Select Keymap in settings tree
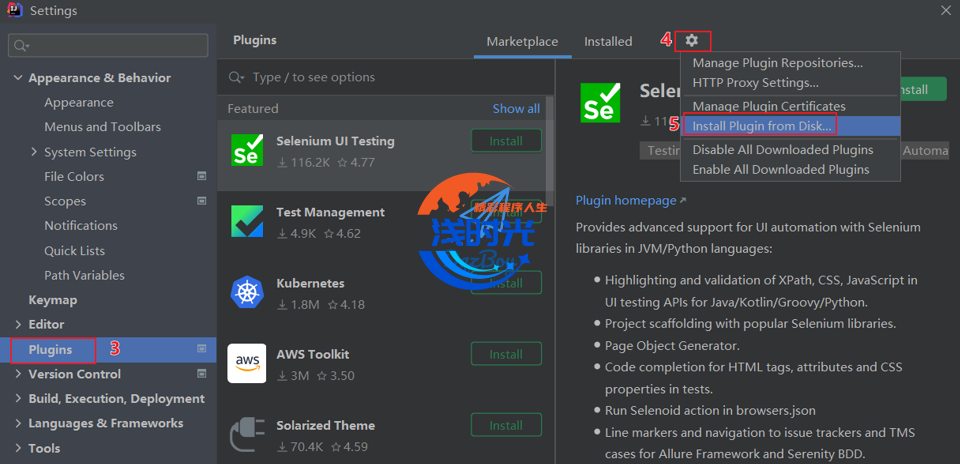This screenshot has height=464, width=960. [x=52, y=300]
